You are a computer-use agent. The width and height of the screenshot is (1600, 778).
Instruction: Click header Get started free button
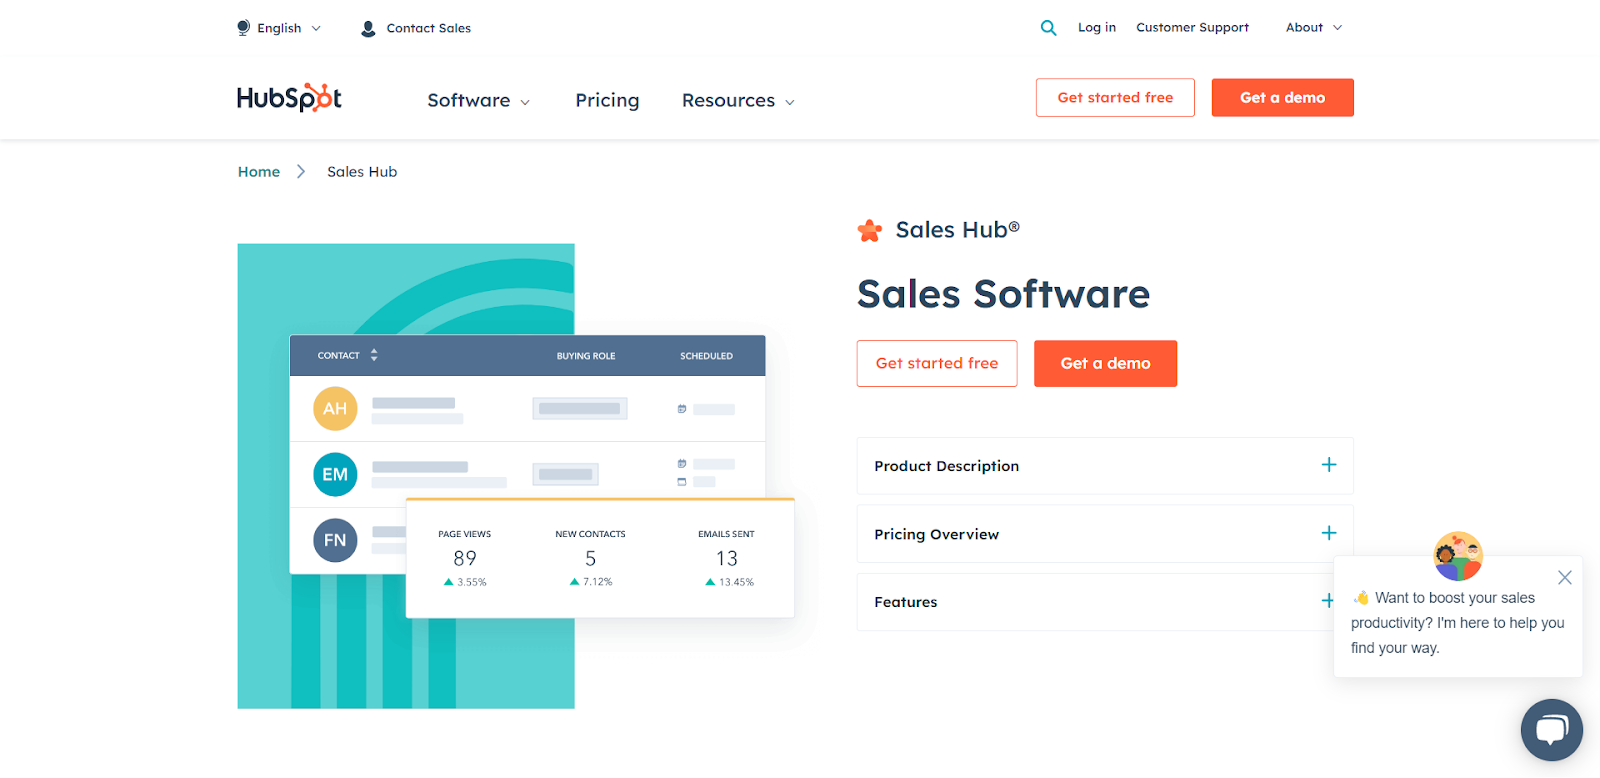click(x=1115, y=98)
